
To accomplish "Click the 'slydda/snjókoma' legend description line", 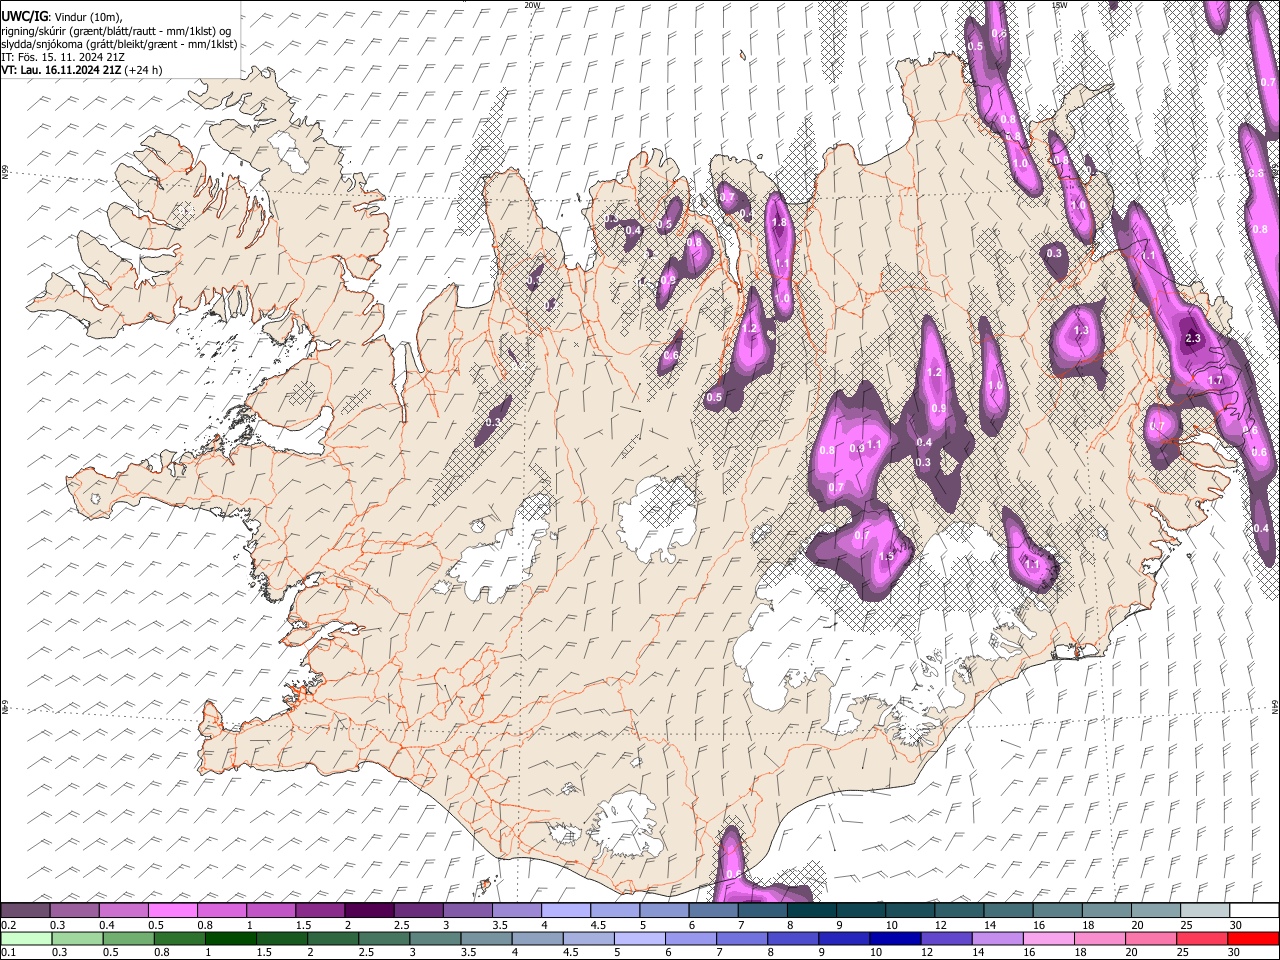I will click(119, 44).
